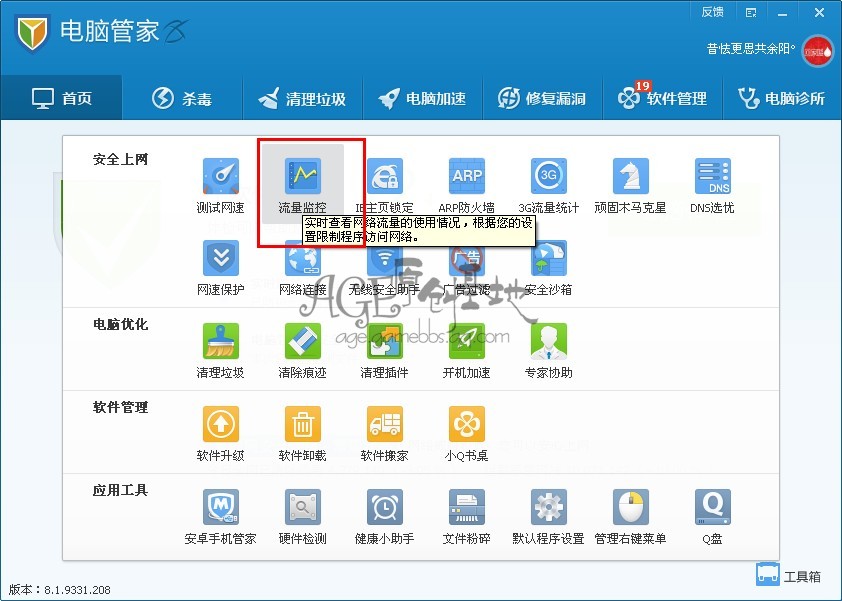Open 专家协助 expert assistance
This screenshot has height=601, width=842.
[548, 351]
